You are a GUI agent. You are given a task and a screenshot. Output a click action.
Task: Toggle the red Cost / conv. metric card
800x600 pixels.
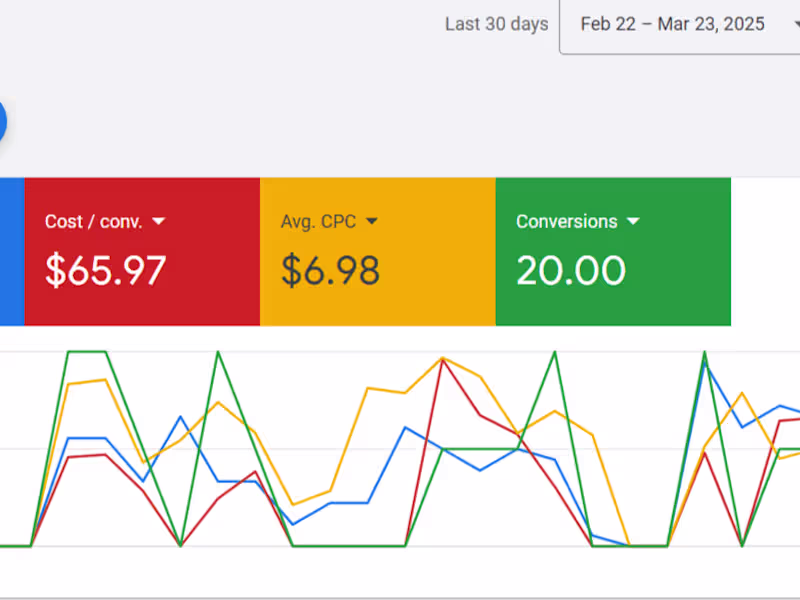[x=140, y=251]
